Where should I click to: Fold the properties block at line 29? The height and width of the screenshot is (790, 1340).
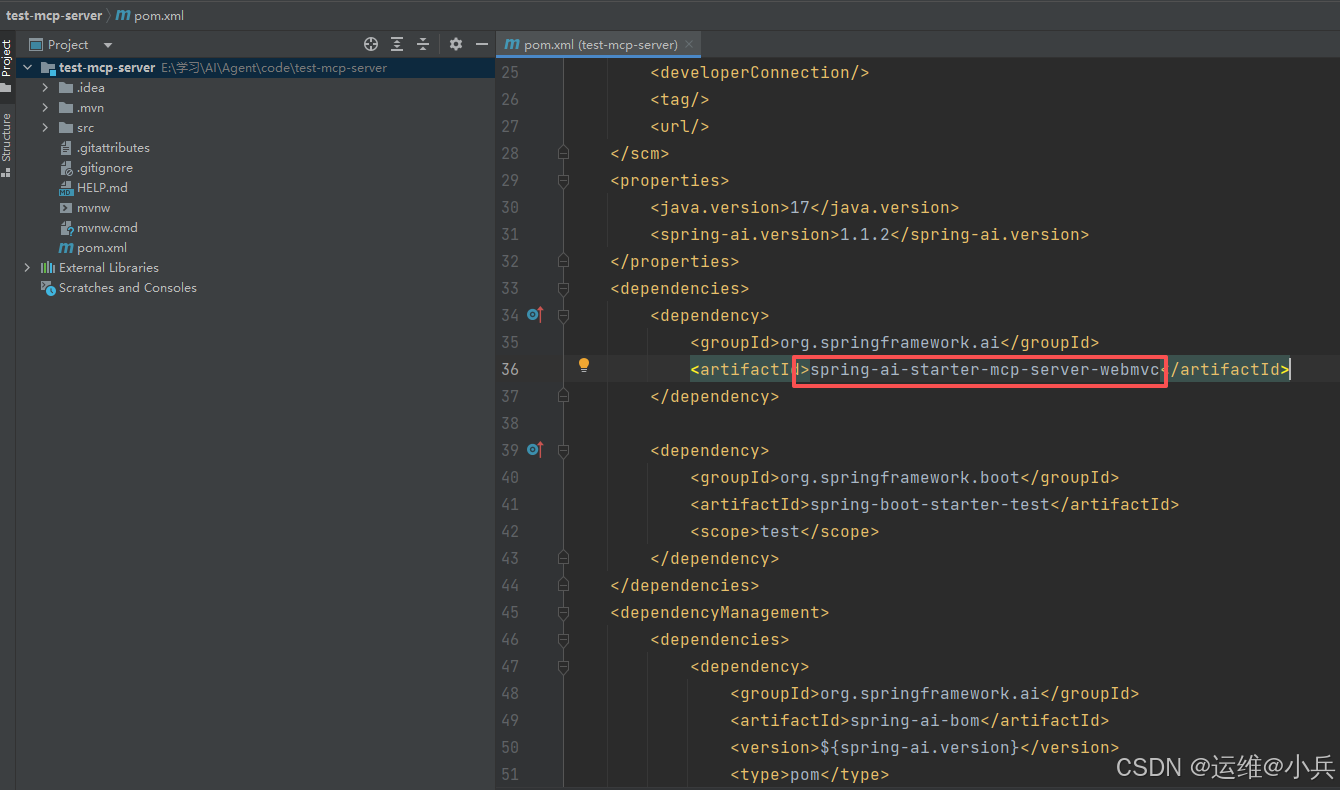tap(563, 181)
